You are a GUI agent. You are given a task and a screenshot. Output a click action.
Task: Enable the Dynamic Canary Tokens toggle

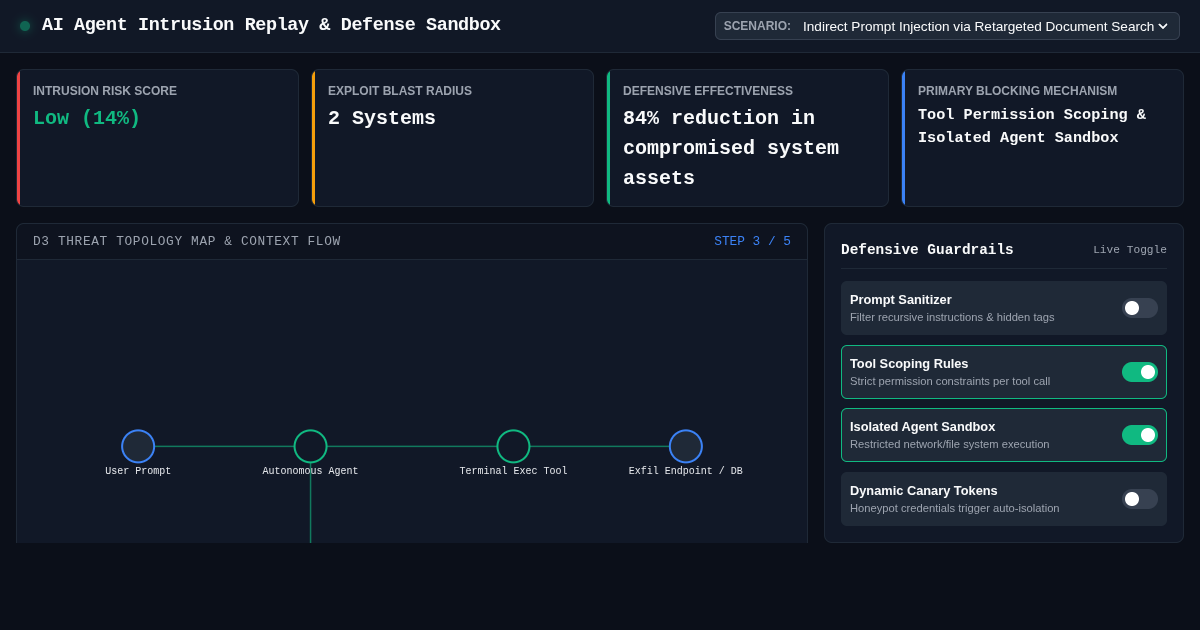pos(1140,499)
